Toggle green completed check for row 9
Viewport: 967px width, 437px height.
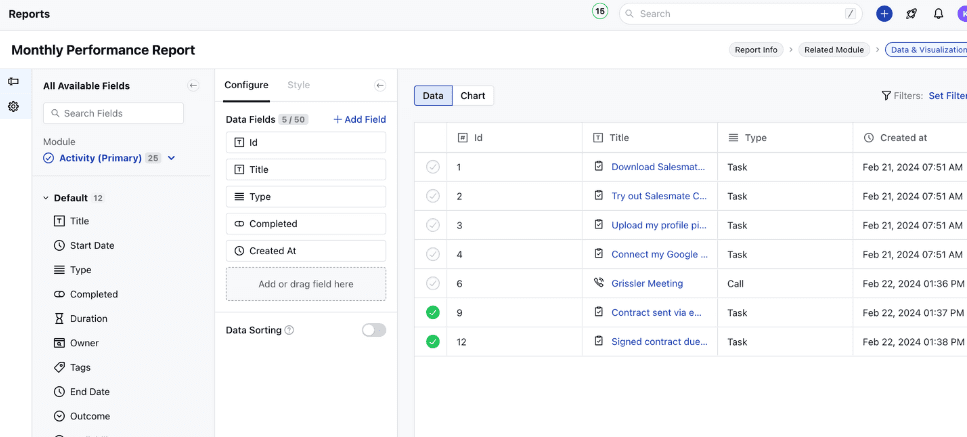[433, 312]
